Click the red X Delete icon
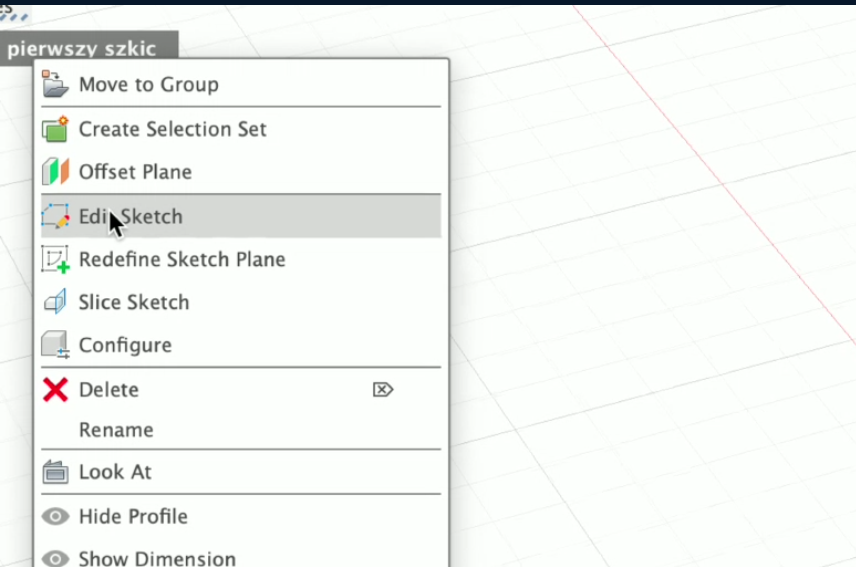This screenshot has height=567, width=856. point(55,390)
